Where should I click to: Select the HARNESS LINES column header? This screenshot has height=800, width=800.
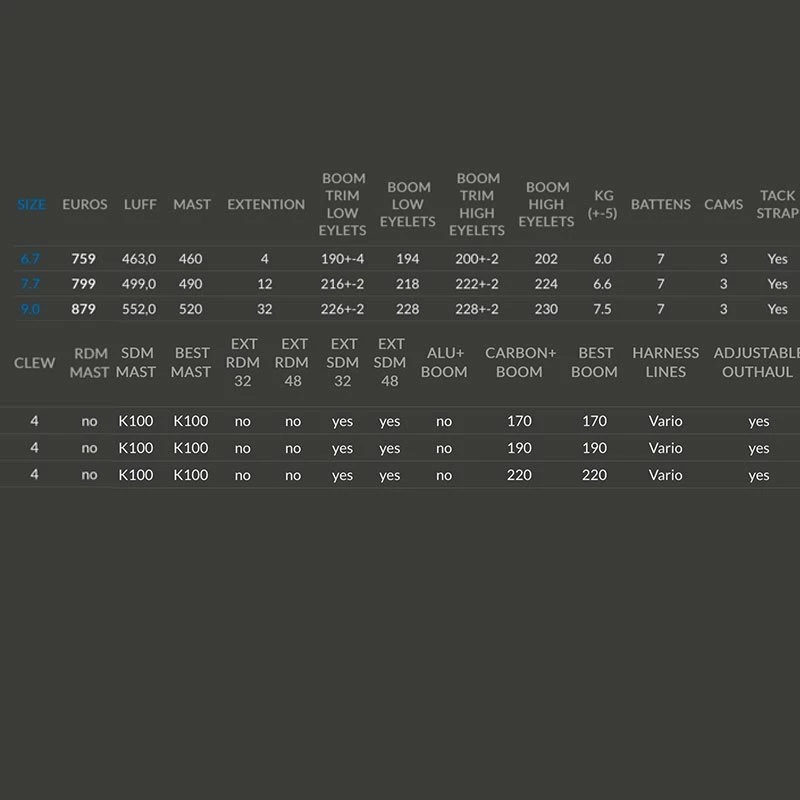point(665,363)
